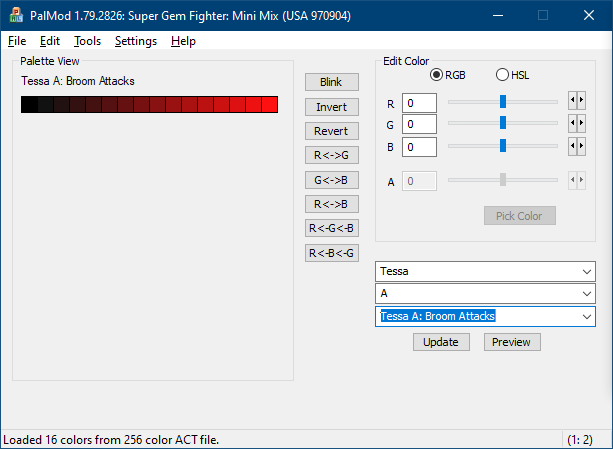The width and height of the screenshot is (613, 449).
Task: Select the brightest red last palette swatch
Action: (x=270, y=105)
